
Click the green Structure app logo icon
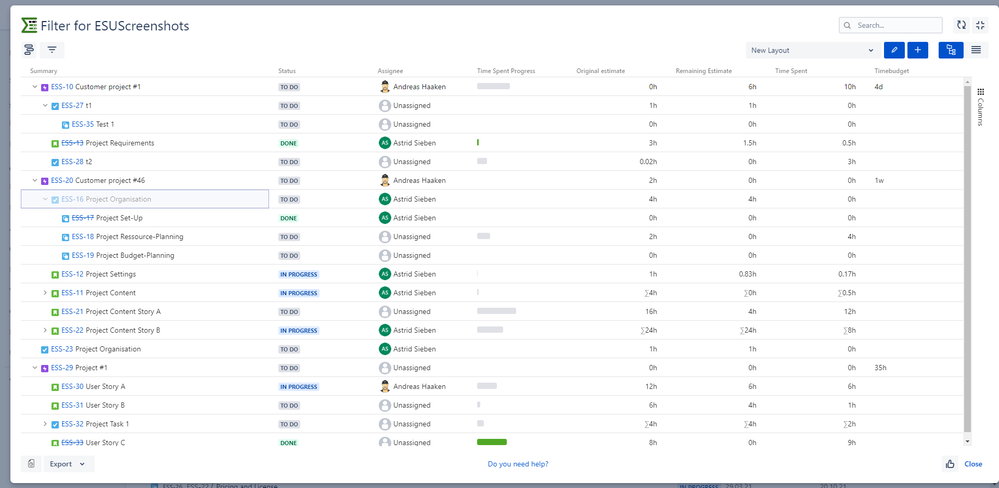[29, 25]
